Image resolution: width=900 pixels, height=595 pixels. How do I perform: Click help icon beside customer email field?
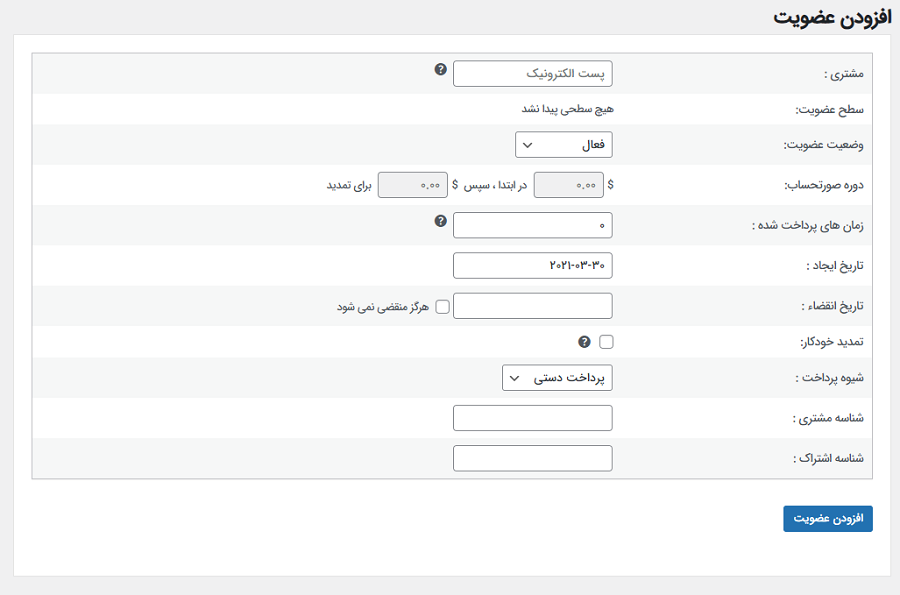(x=440, y=70)
